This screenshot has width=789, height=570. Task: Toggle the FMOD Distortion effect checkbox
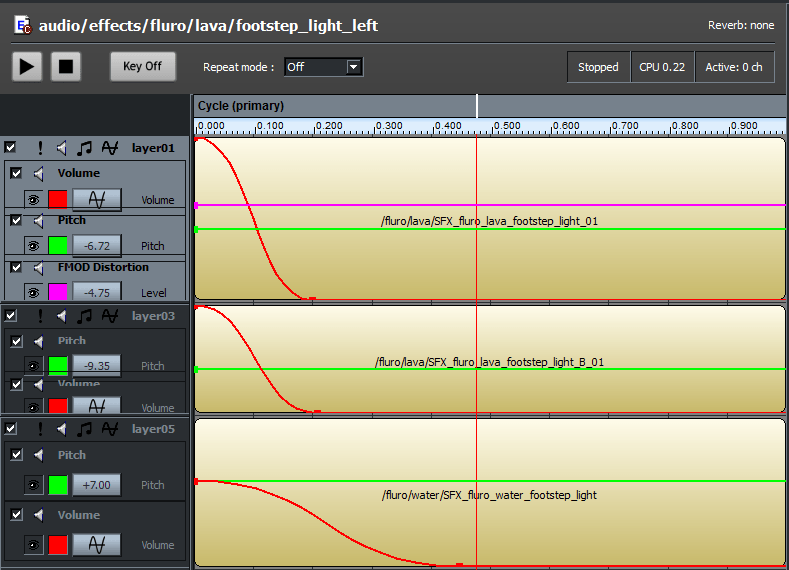[16, 267]
